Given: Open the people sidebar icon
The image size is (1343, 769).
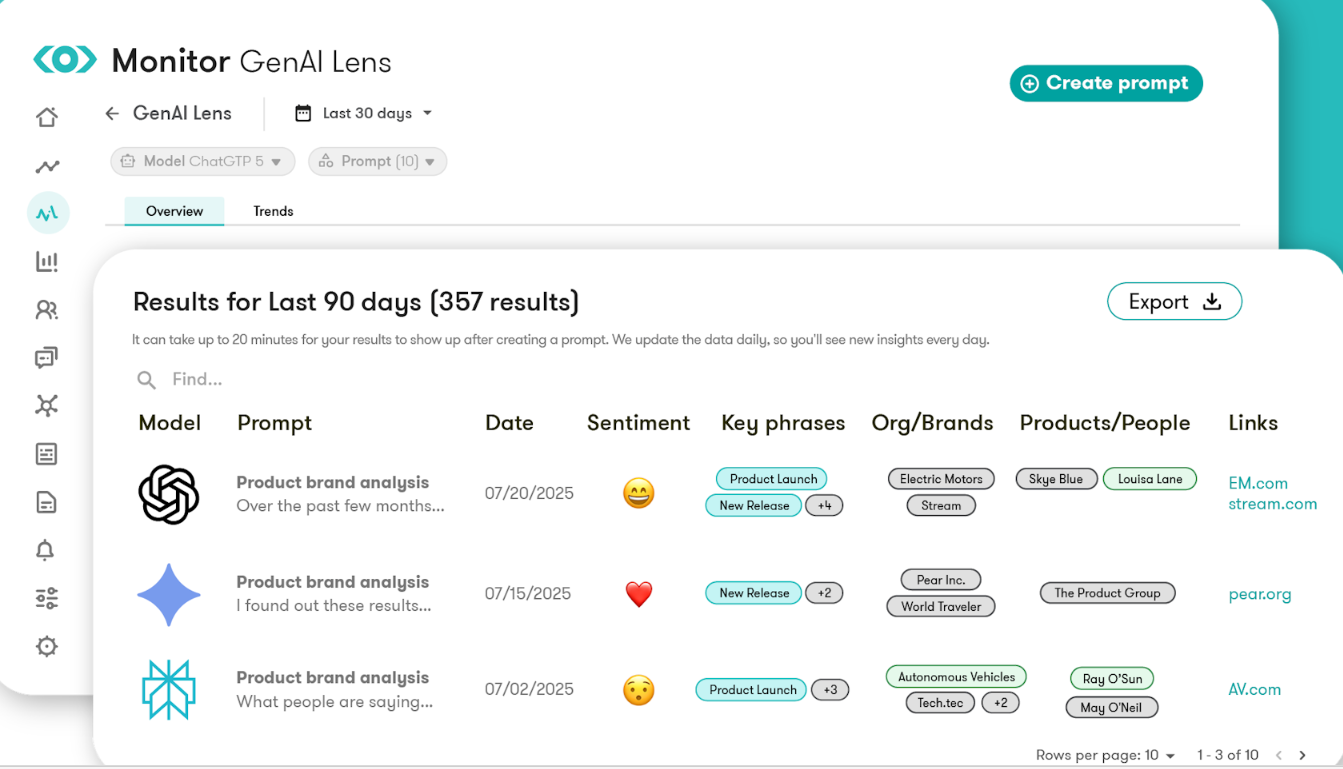Looking at the screenshot, I should 47,310.
